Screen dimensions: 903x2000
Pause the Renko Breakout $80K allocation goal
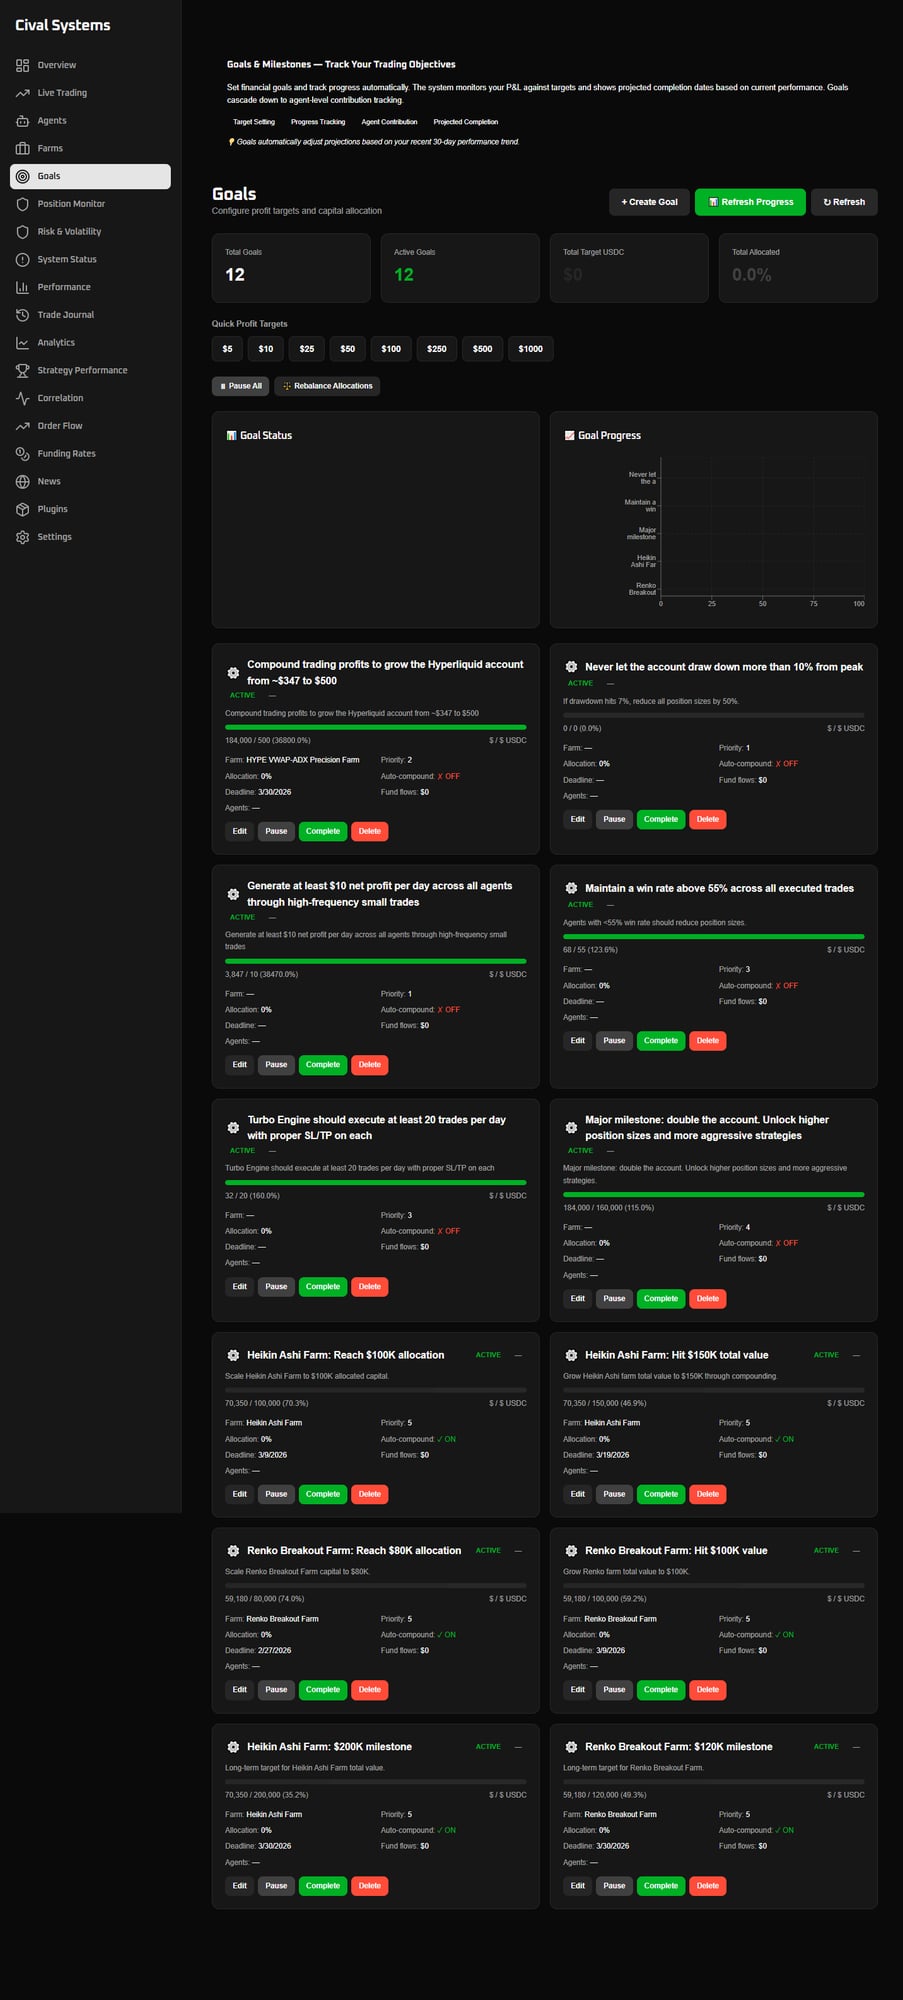276,1690
